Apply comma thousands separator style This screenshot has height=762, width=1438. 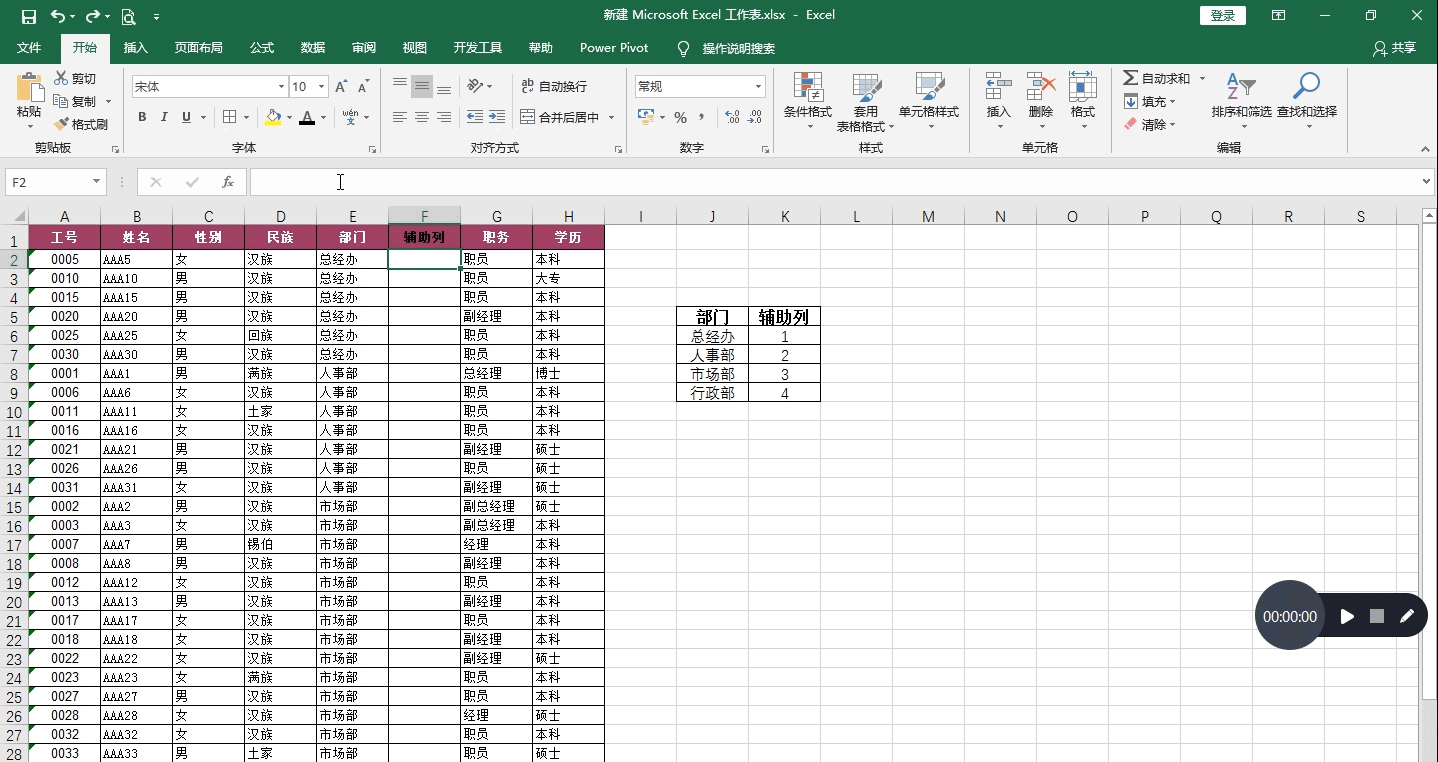coord(702,117)
